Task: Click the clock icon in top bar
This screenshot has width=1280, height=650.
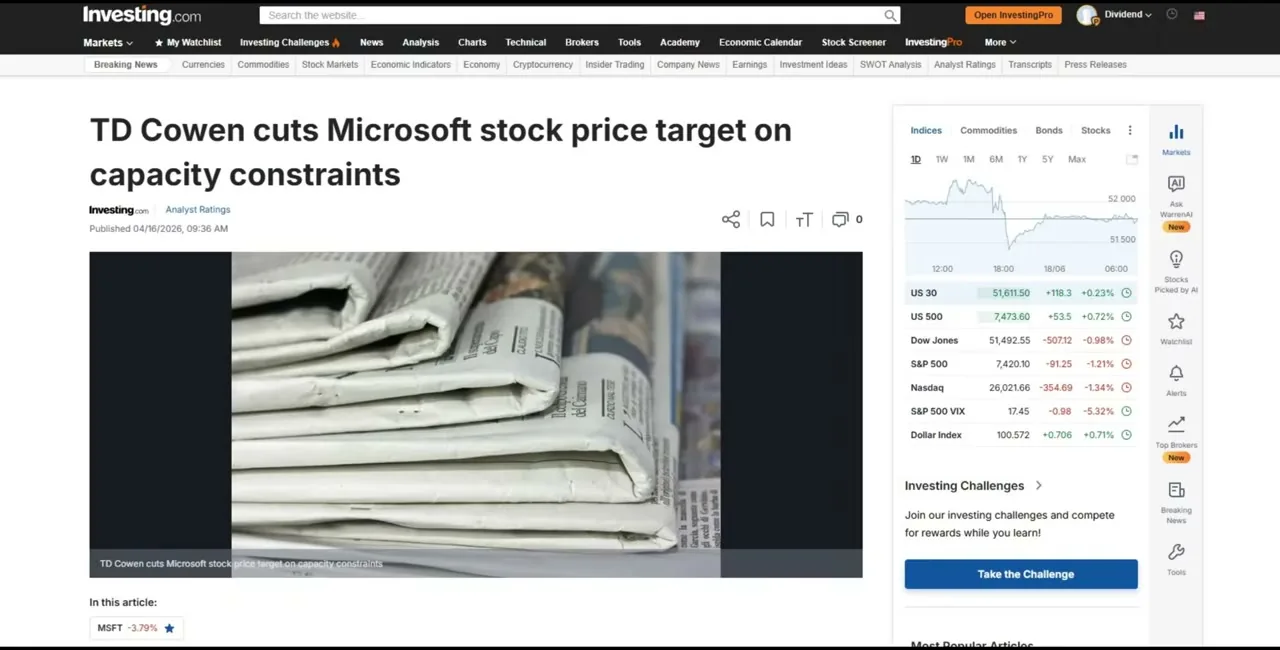Action: coord(1172,14)
